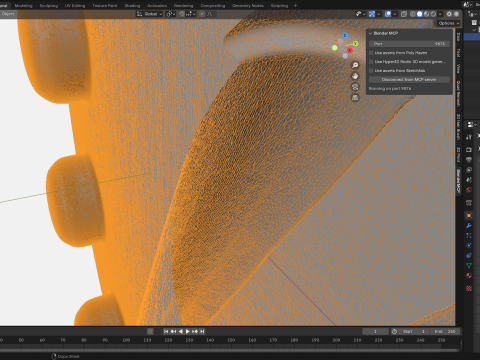Open the World properties tab icon
The width and height of the screenshot is (480, 360).
point(469,190)
